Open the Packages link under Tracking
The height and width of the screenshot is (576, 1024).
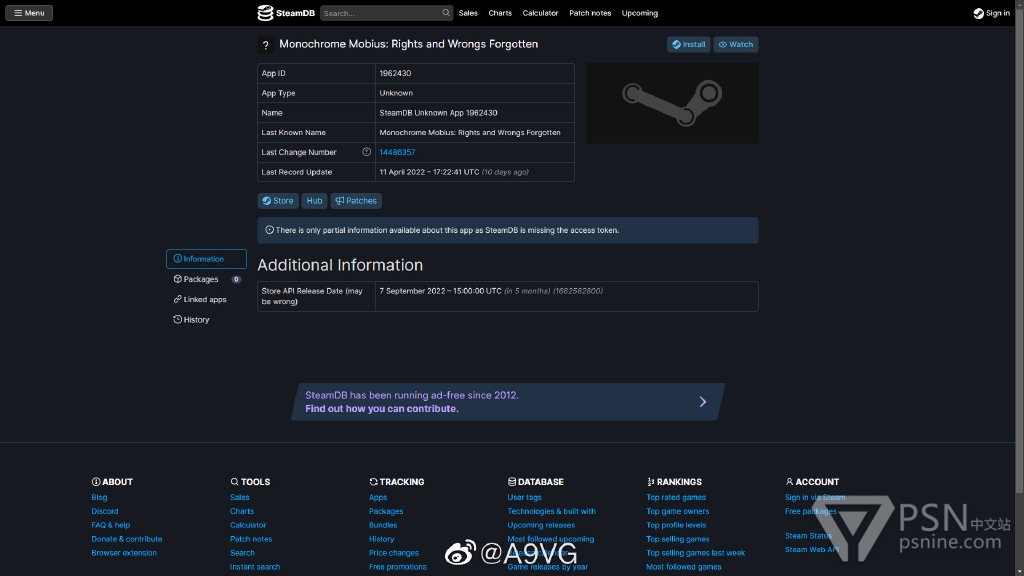pos(386,511)
